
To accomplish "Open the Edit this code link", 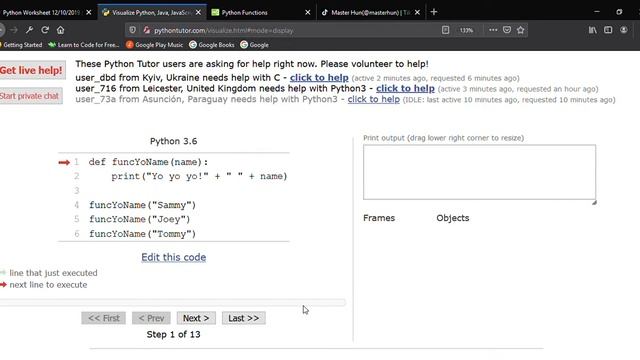I will pos(173,257).
